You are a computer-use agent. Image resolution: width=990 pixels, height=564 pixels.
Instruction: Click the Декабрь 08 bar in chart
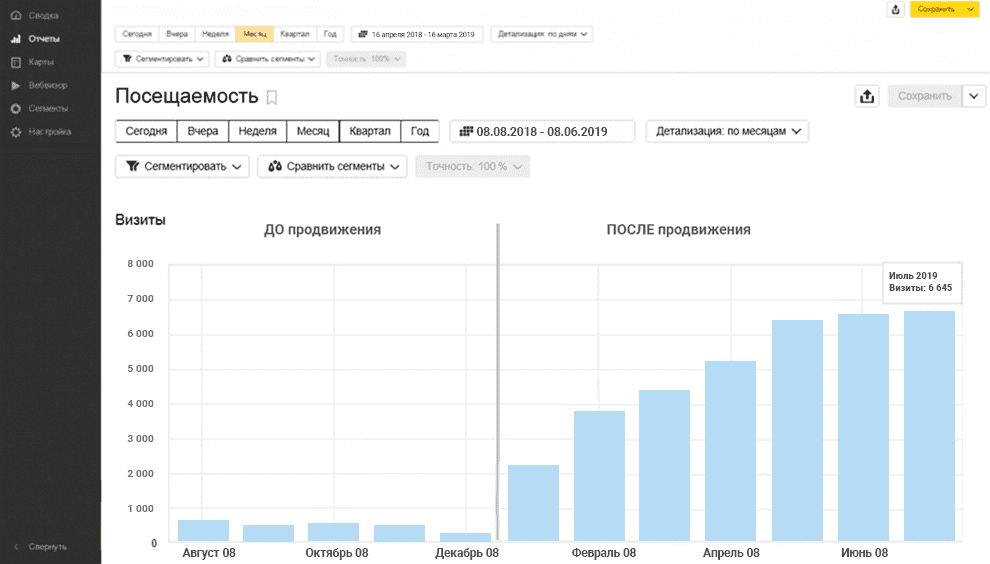pos(465,537)
